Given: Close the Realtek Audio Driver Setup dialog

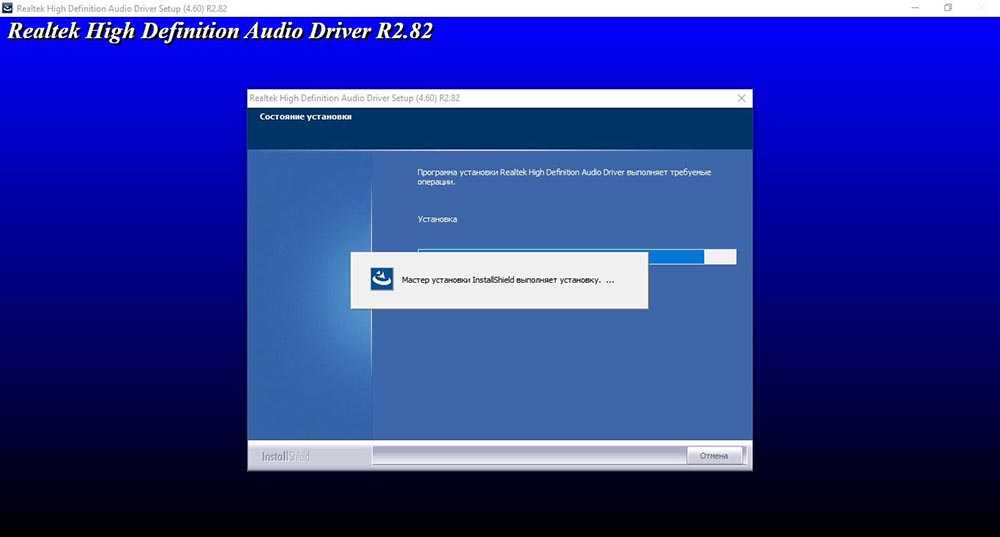Looking at the screenshot, I should [741, 98].
